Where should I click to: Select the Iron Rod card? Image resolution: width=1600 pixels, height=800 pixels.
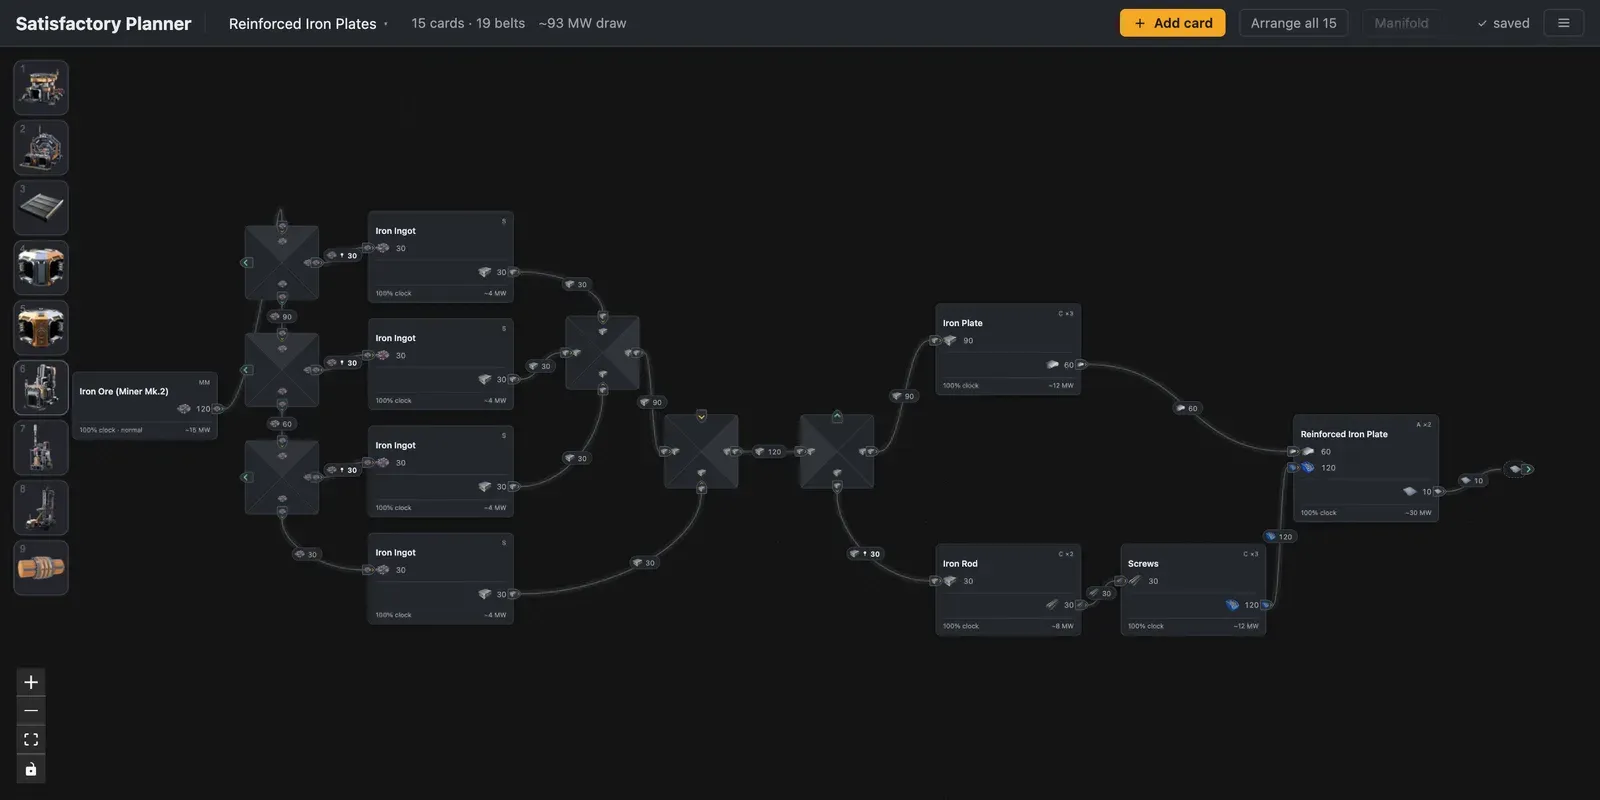[1008, 590]
